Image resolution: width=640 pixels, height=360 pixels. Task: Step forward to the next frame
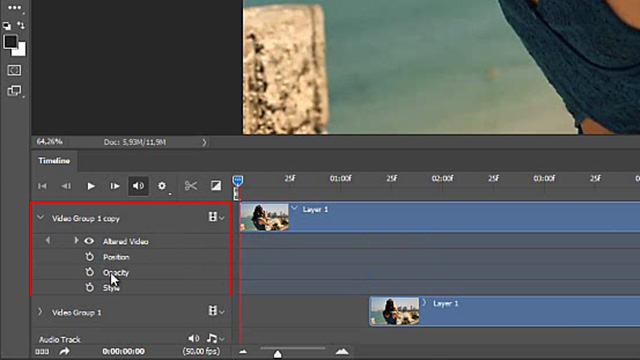[x=115, y=186]
